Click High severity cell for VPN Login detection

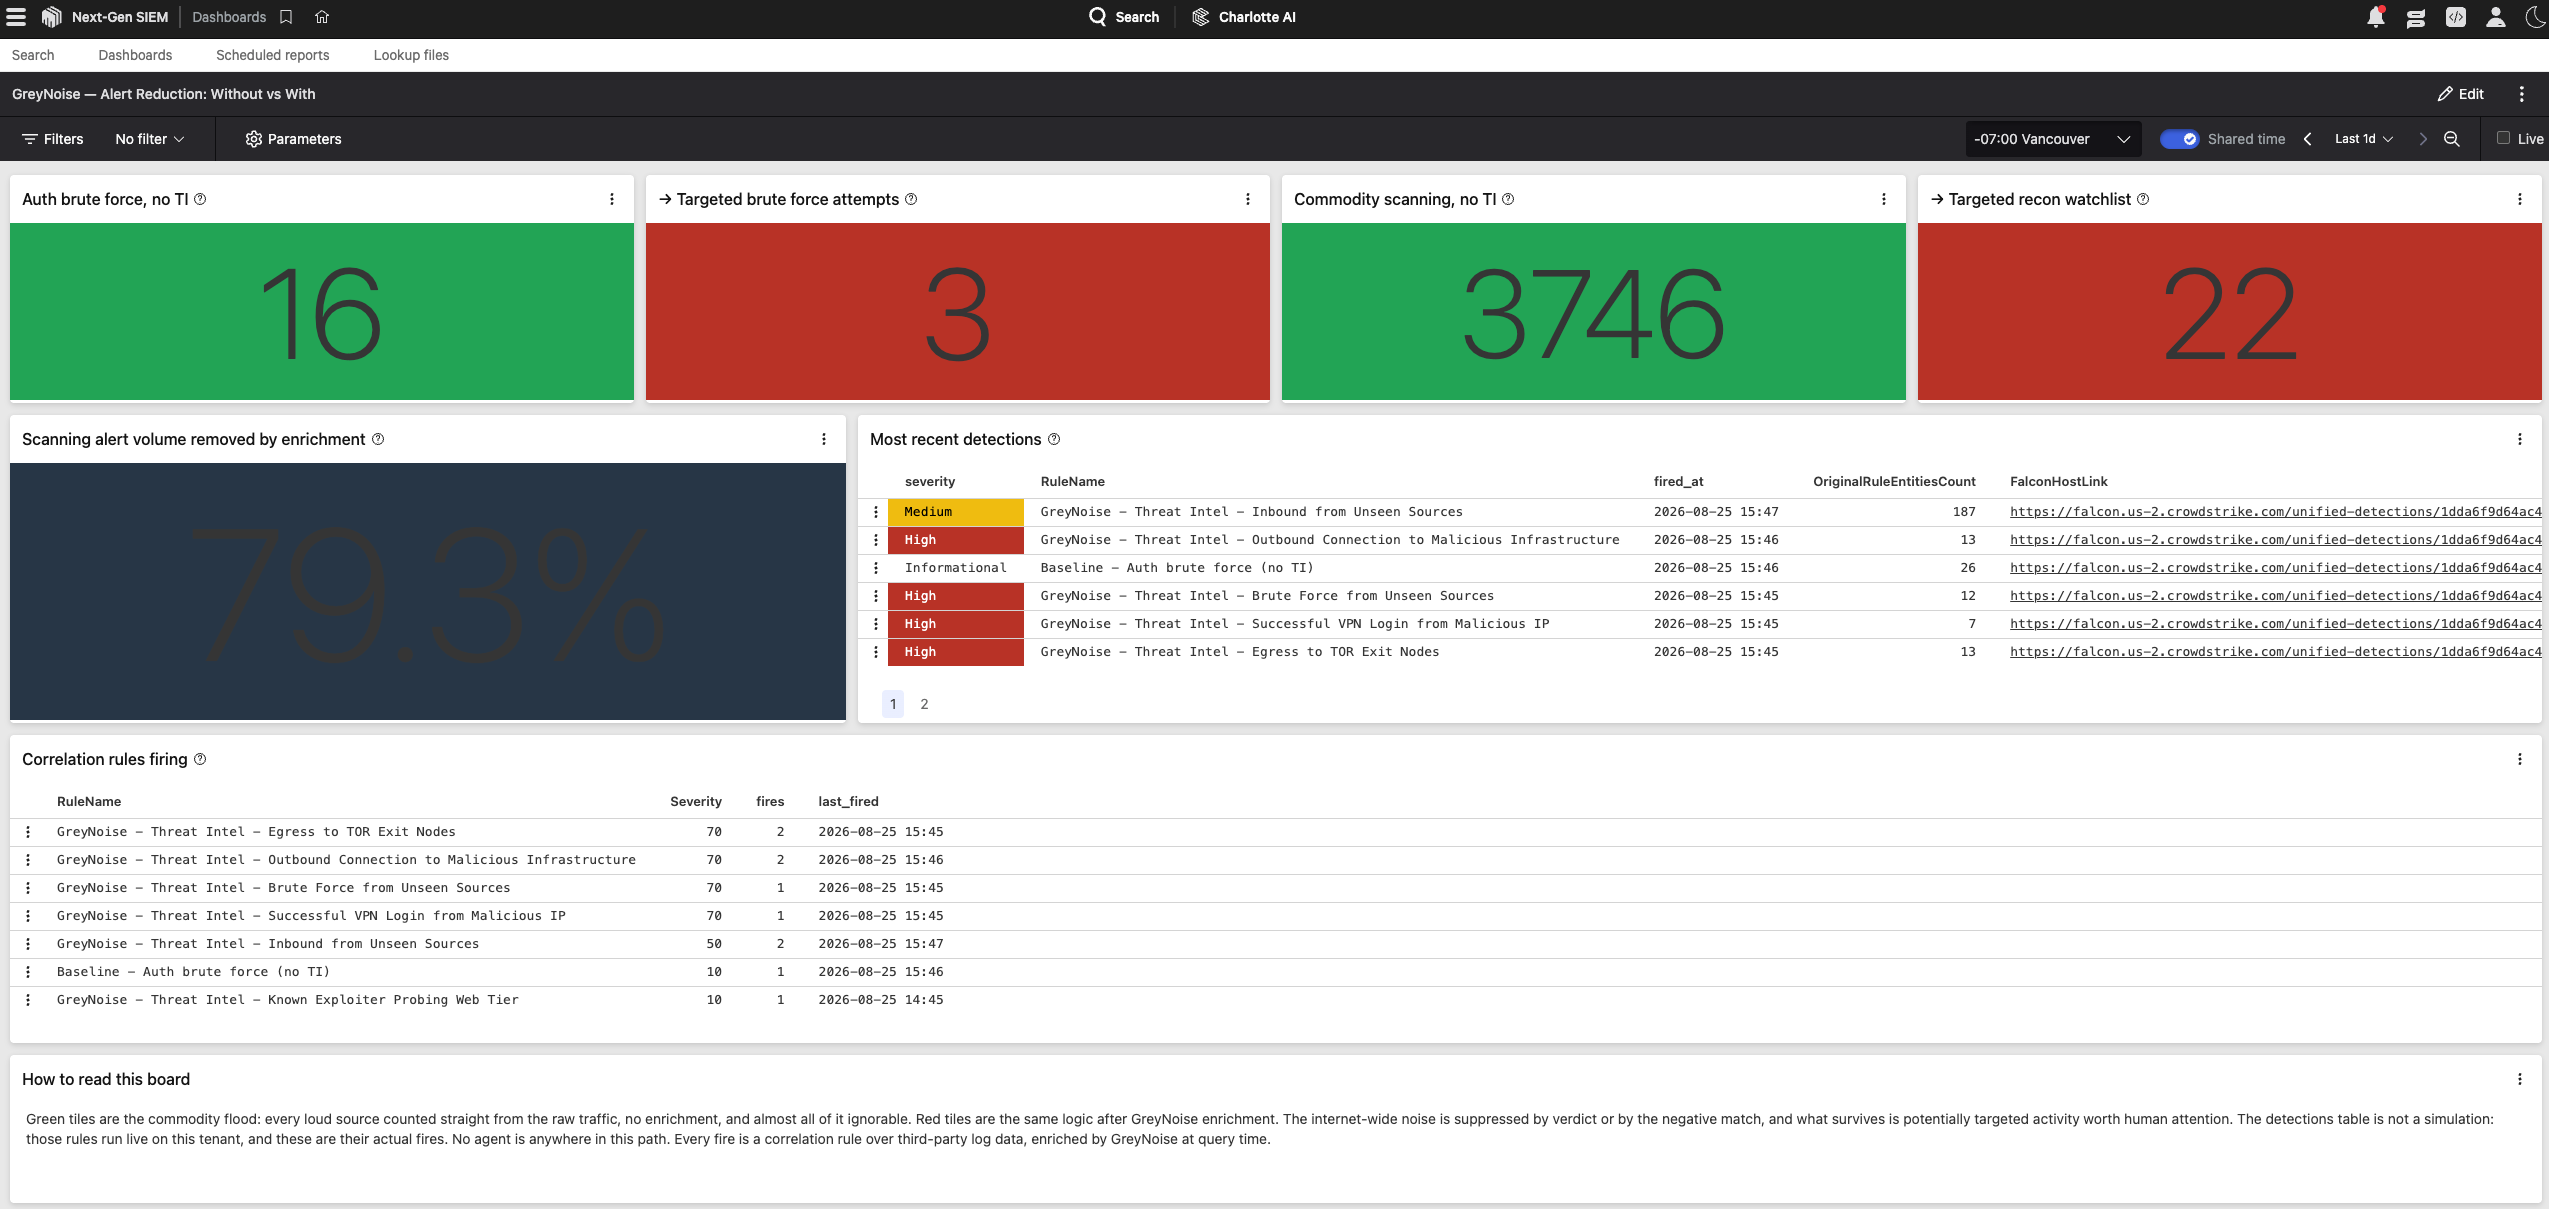click(955, 624)
